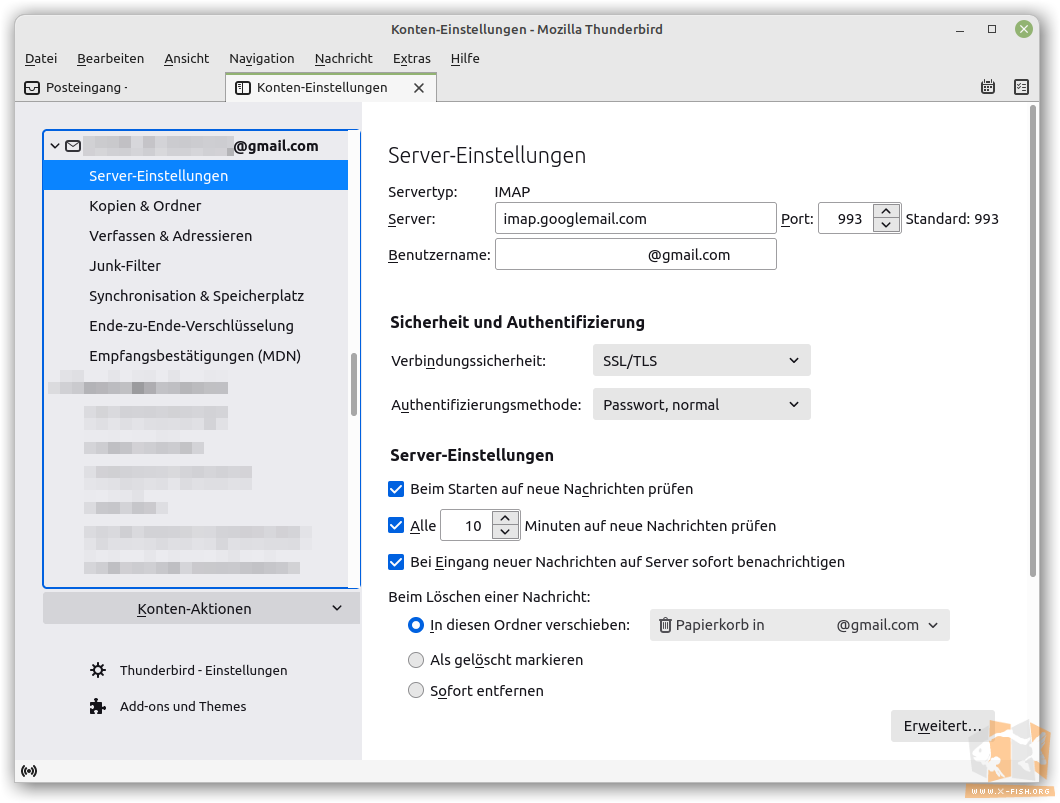Click the puzzle piece Add-ons icon
Screen dimensions: 1060x803
(98, 706)
